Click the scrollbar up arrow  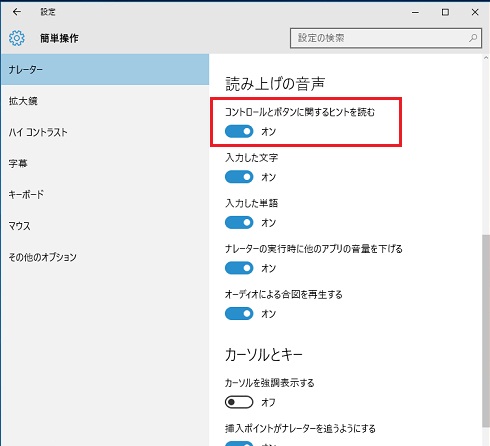(x=486, y=58)
